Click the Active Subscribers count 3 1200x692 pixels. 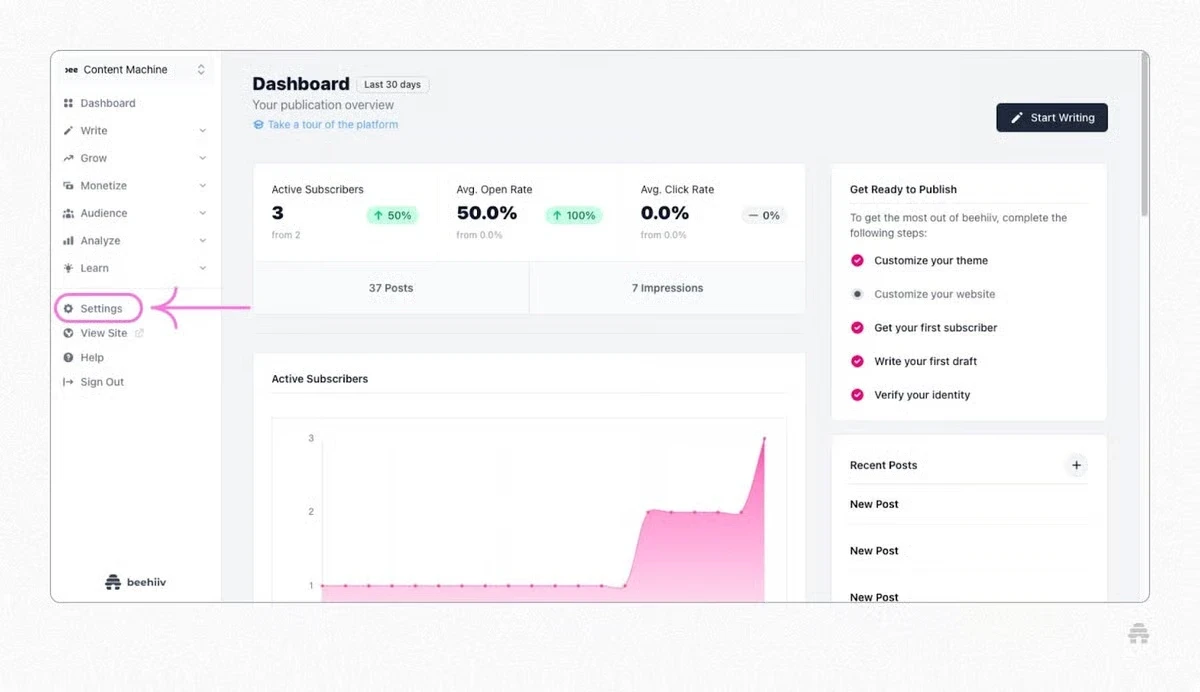click(278, 213)
